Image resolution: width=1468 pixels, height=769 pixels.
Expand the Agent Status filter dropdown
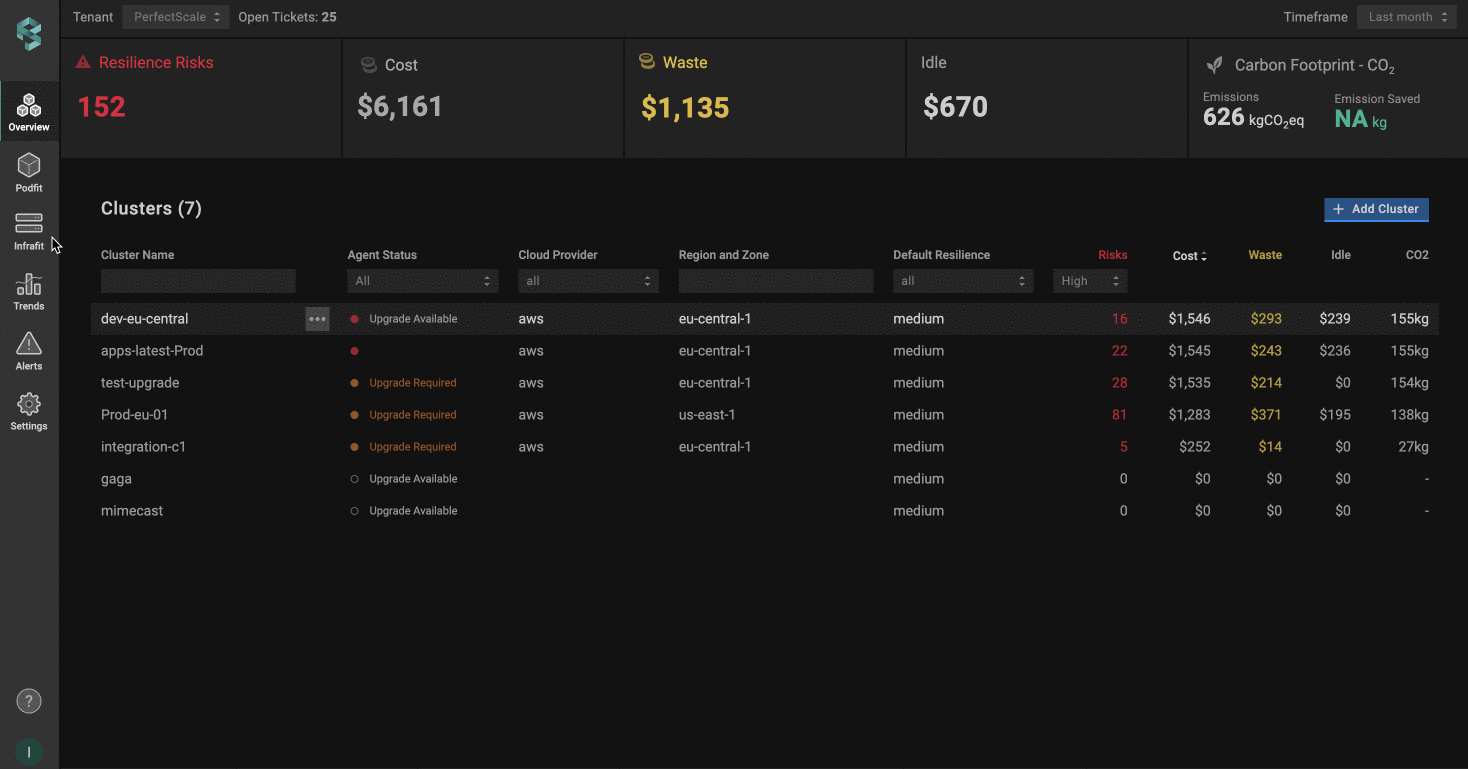(x=423, y=281)
